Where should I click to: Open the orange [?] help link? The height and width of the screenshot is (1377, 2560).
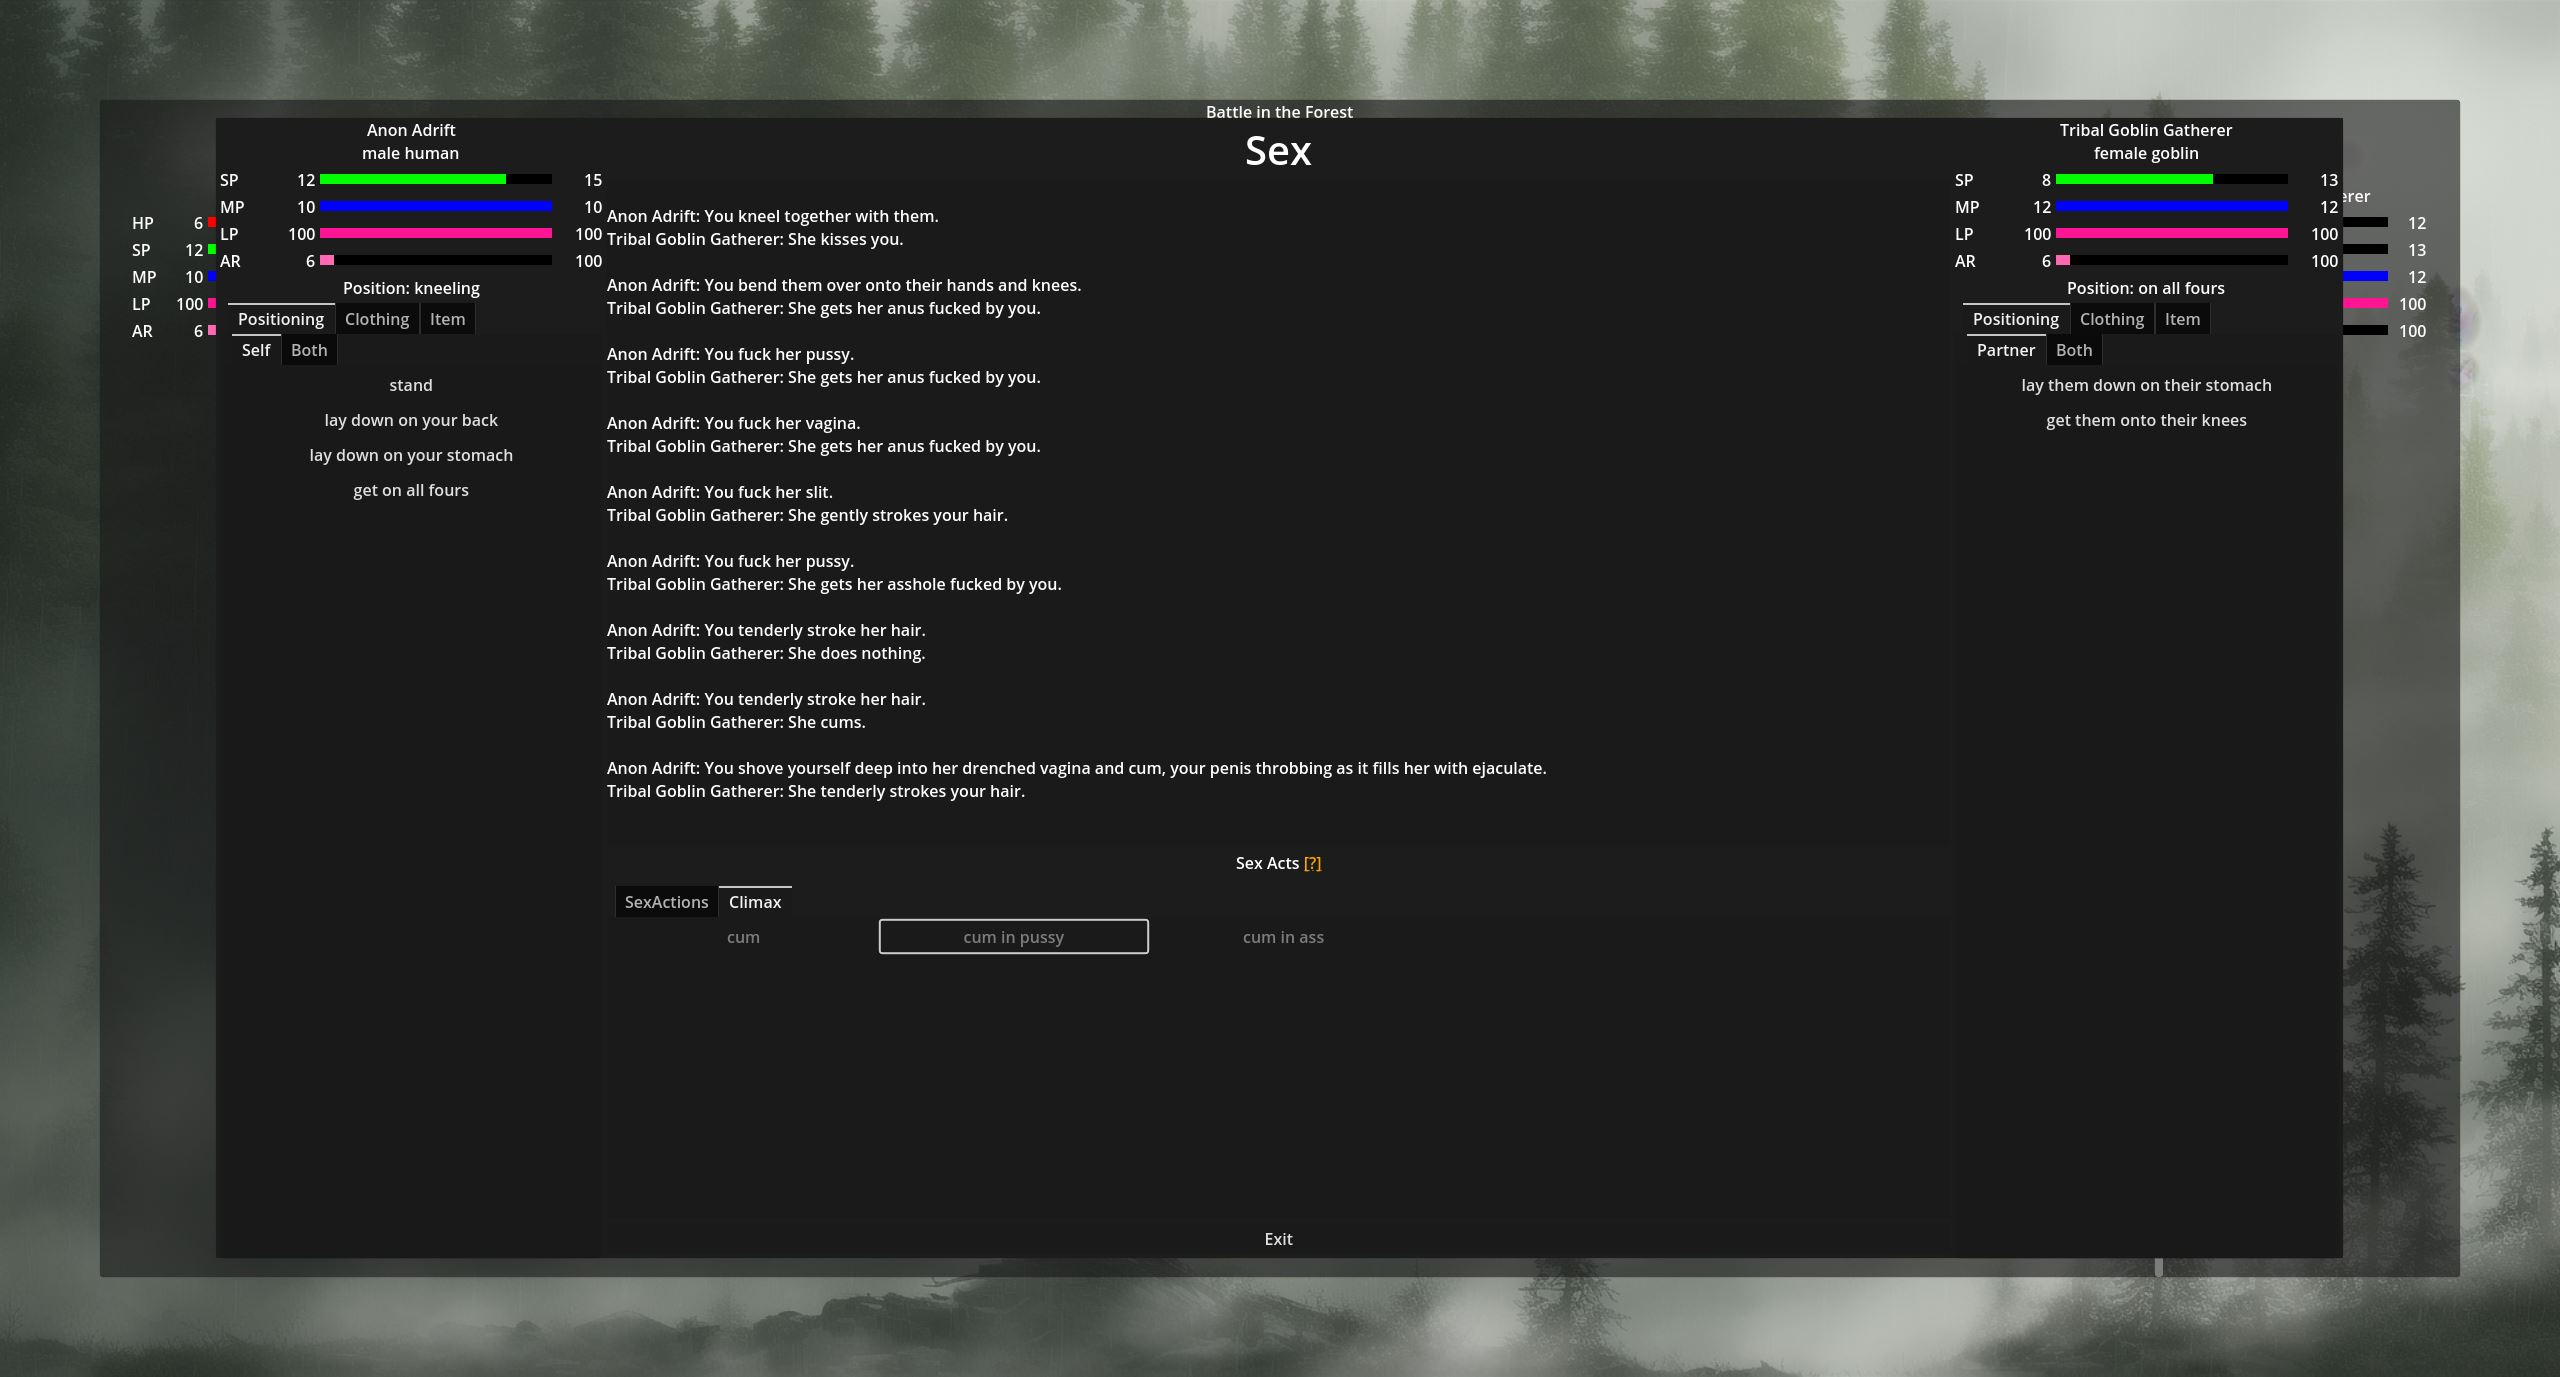tap(1312, 863)
